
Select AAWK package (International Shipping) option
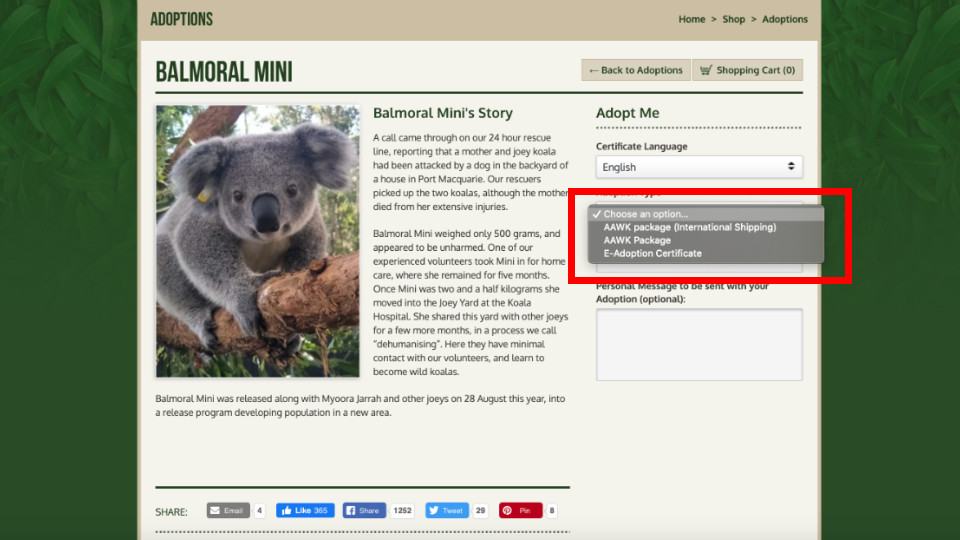[689, 227]
